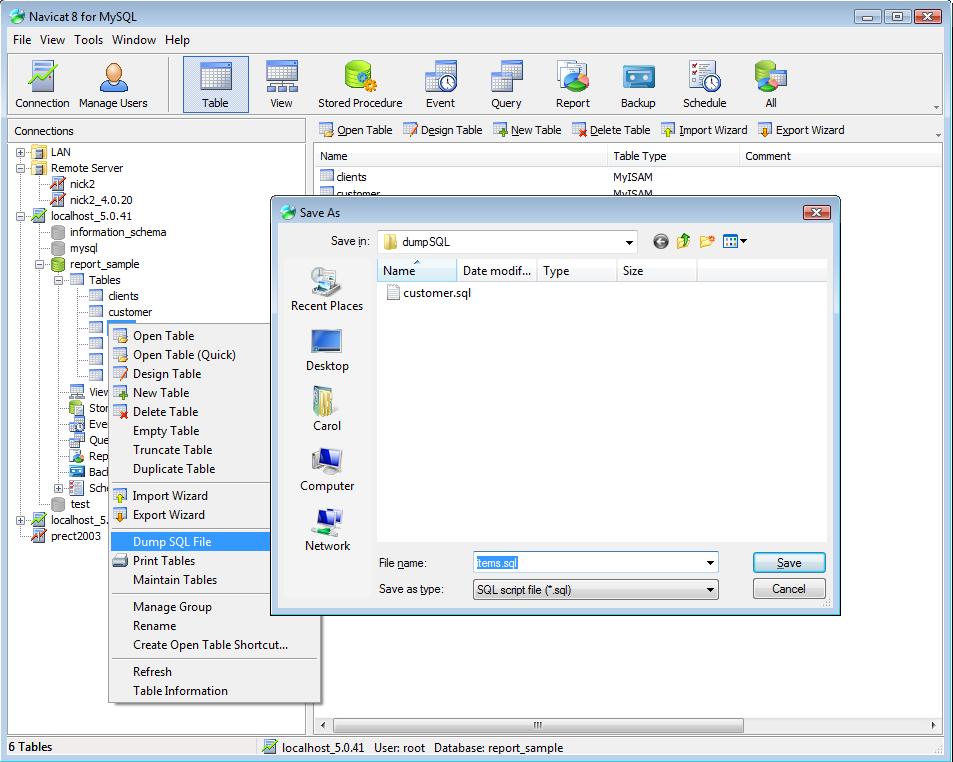The image size is (953, 762).
Task: Open the View menu button in Save As
Action: pos(735,242)
